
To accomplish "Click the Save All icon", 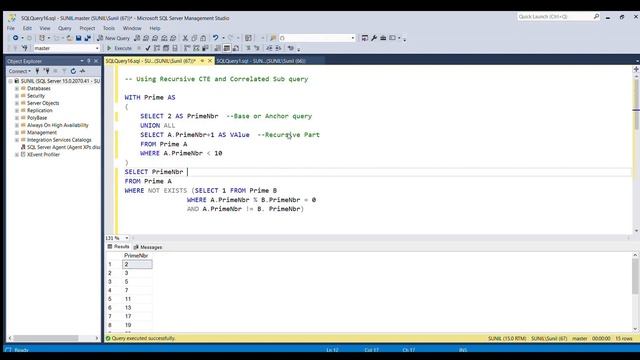I will 87,38.
